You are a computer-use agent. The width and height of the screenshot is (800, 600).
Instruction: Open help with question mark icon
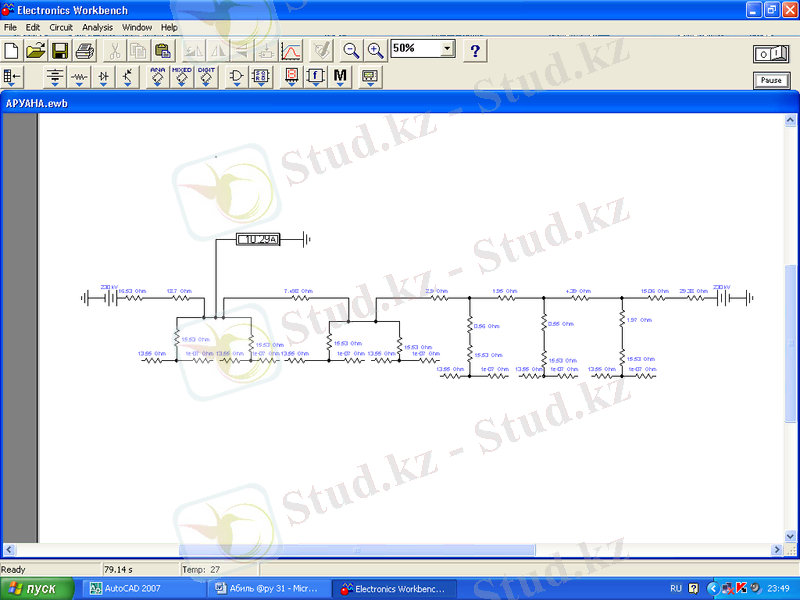click(475, 51)
